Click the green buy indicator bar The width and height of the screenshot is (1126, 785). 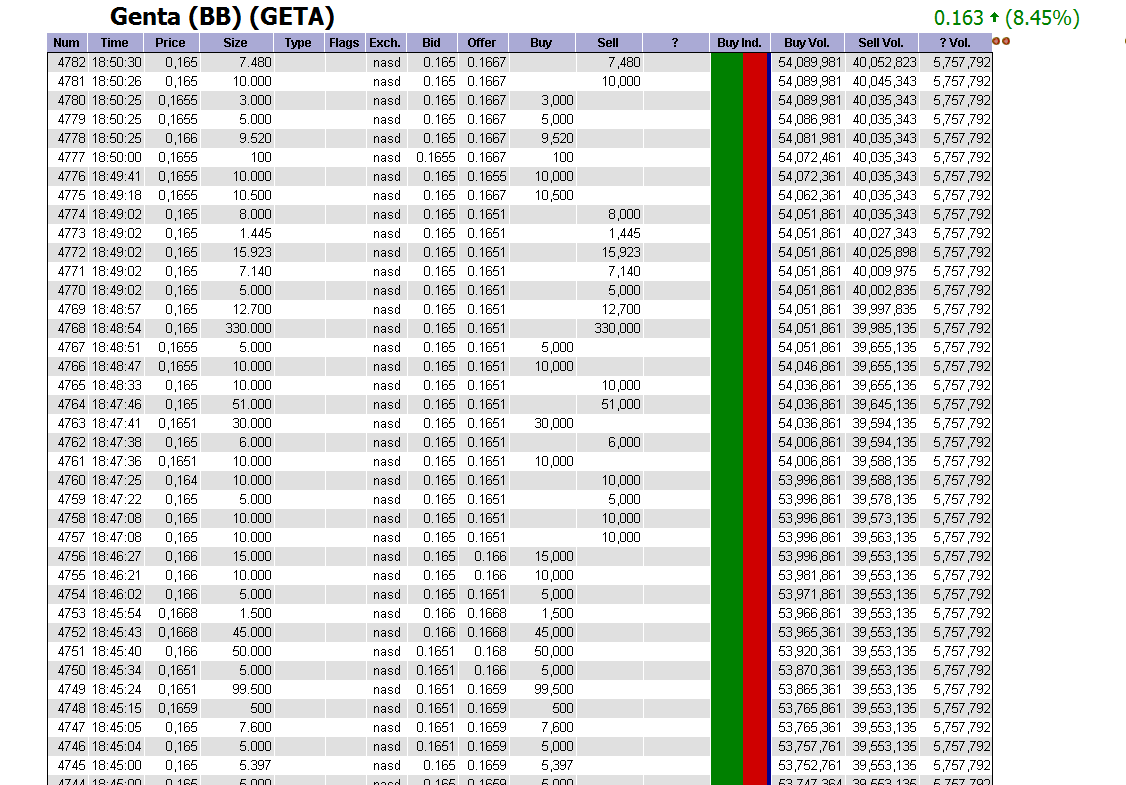click(727, 417)
